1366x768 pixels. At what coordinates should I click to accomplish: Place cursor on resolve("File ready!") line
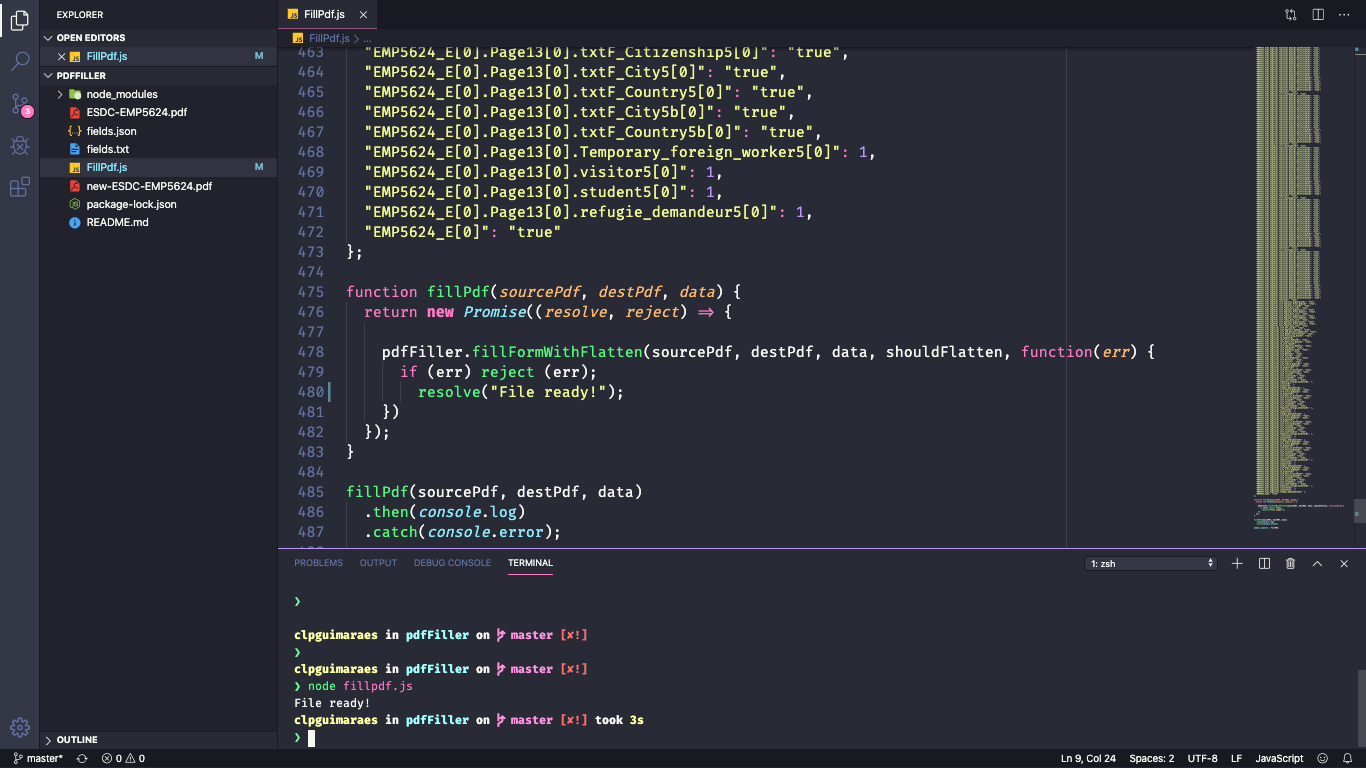[x=521, y=392]
